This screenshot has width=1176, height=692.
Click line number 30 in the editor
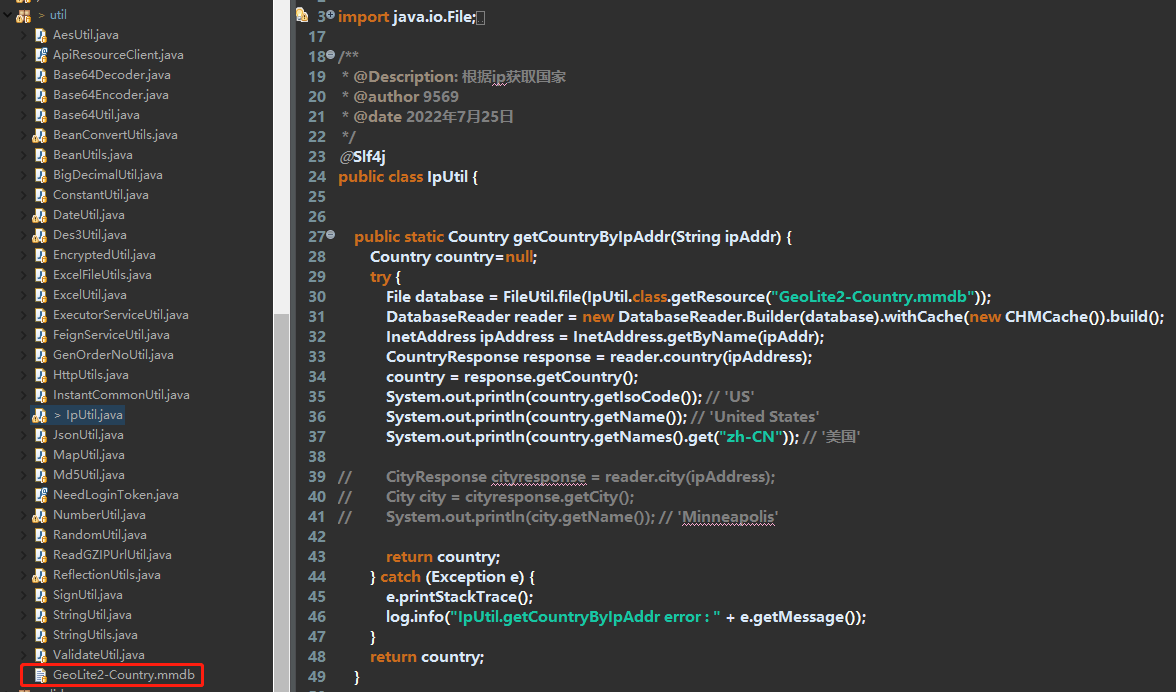(317, 296)
